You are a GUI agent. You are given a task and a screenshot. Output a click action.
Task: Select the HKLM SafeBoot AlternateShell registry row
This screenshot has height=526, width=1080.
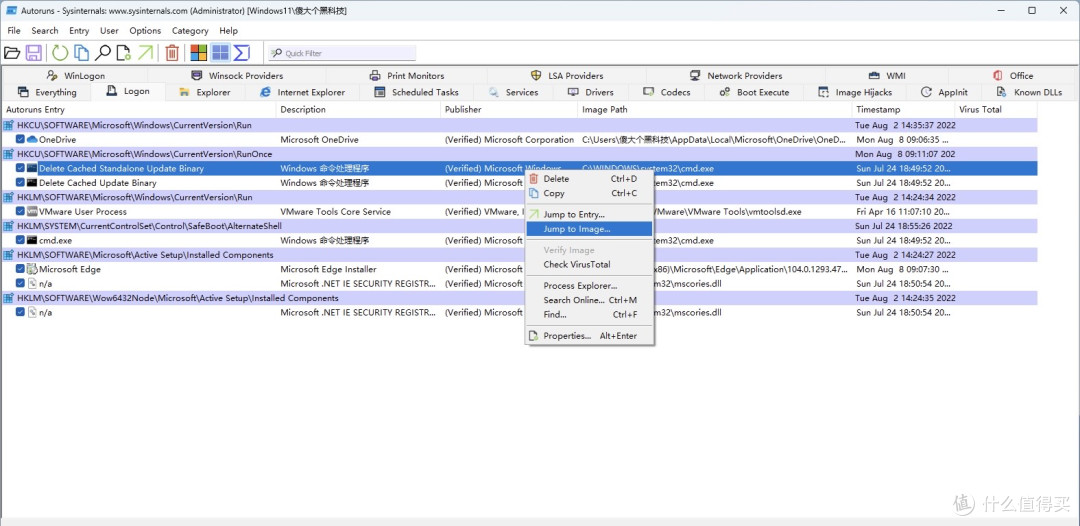[520, 226]
